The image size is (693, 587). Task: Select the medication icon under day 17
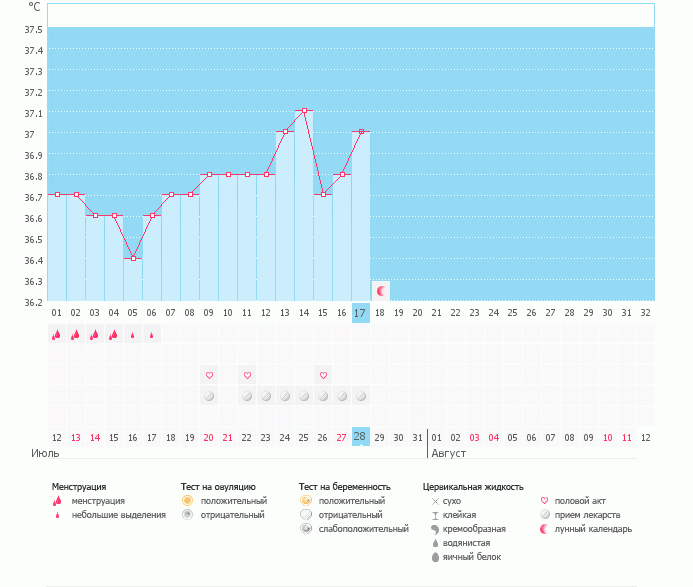(361, 396)
